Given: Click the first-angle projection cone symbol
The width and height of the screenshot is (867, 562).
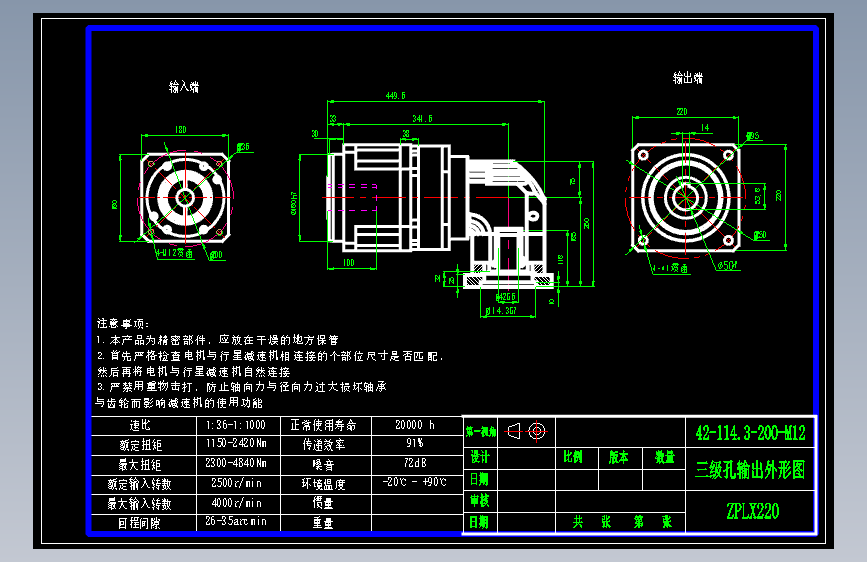Looking at the screenshot, I should pos(514,431).
